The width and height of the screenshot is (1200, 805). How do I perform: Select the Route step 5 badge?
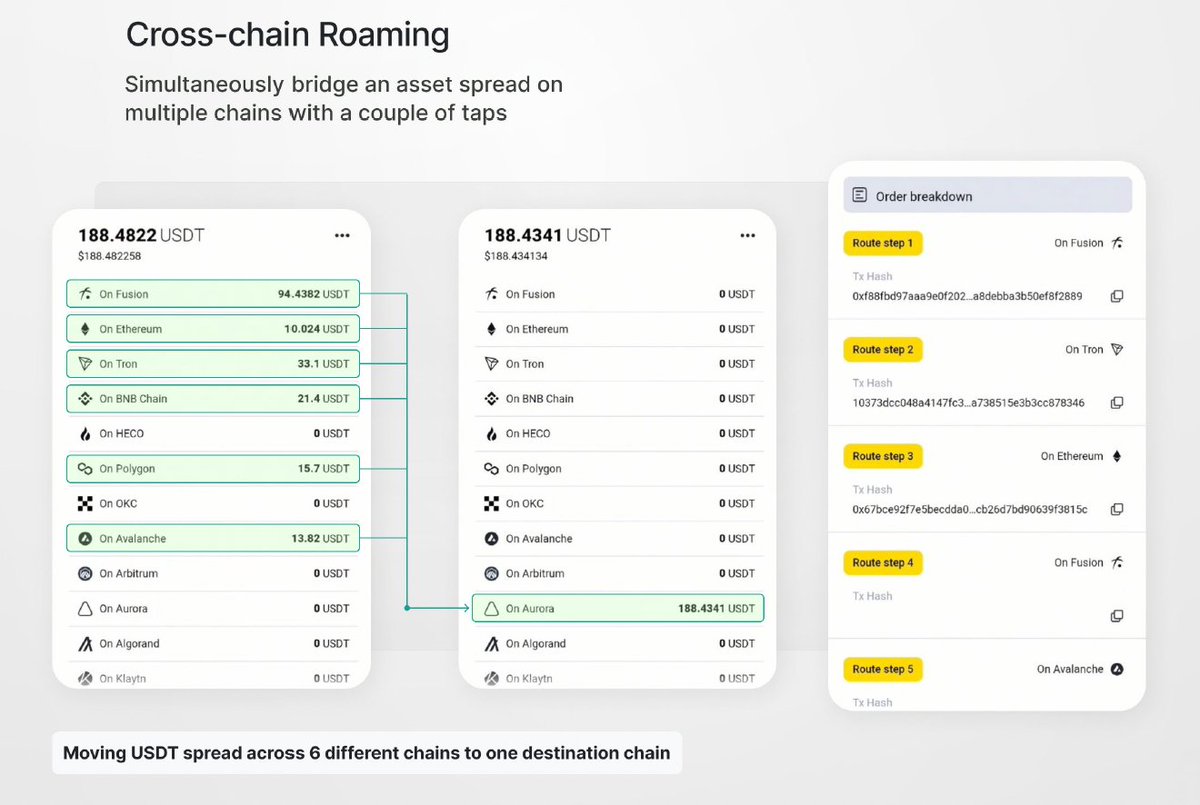pos(883,669)
